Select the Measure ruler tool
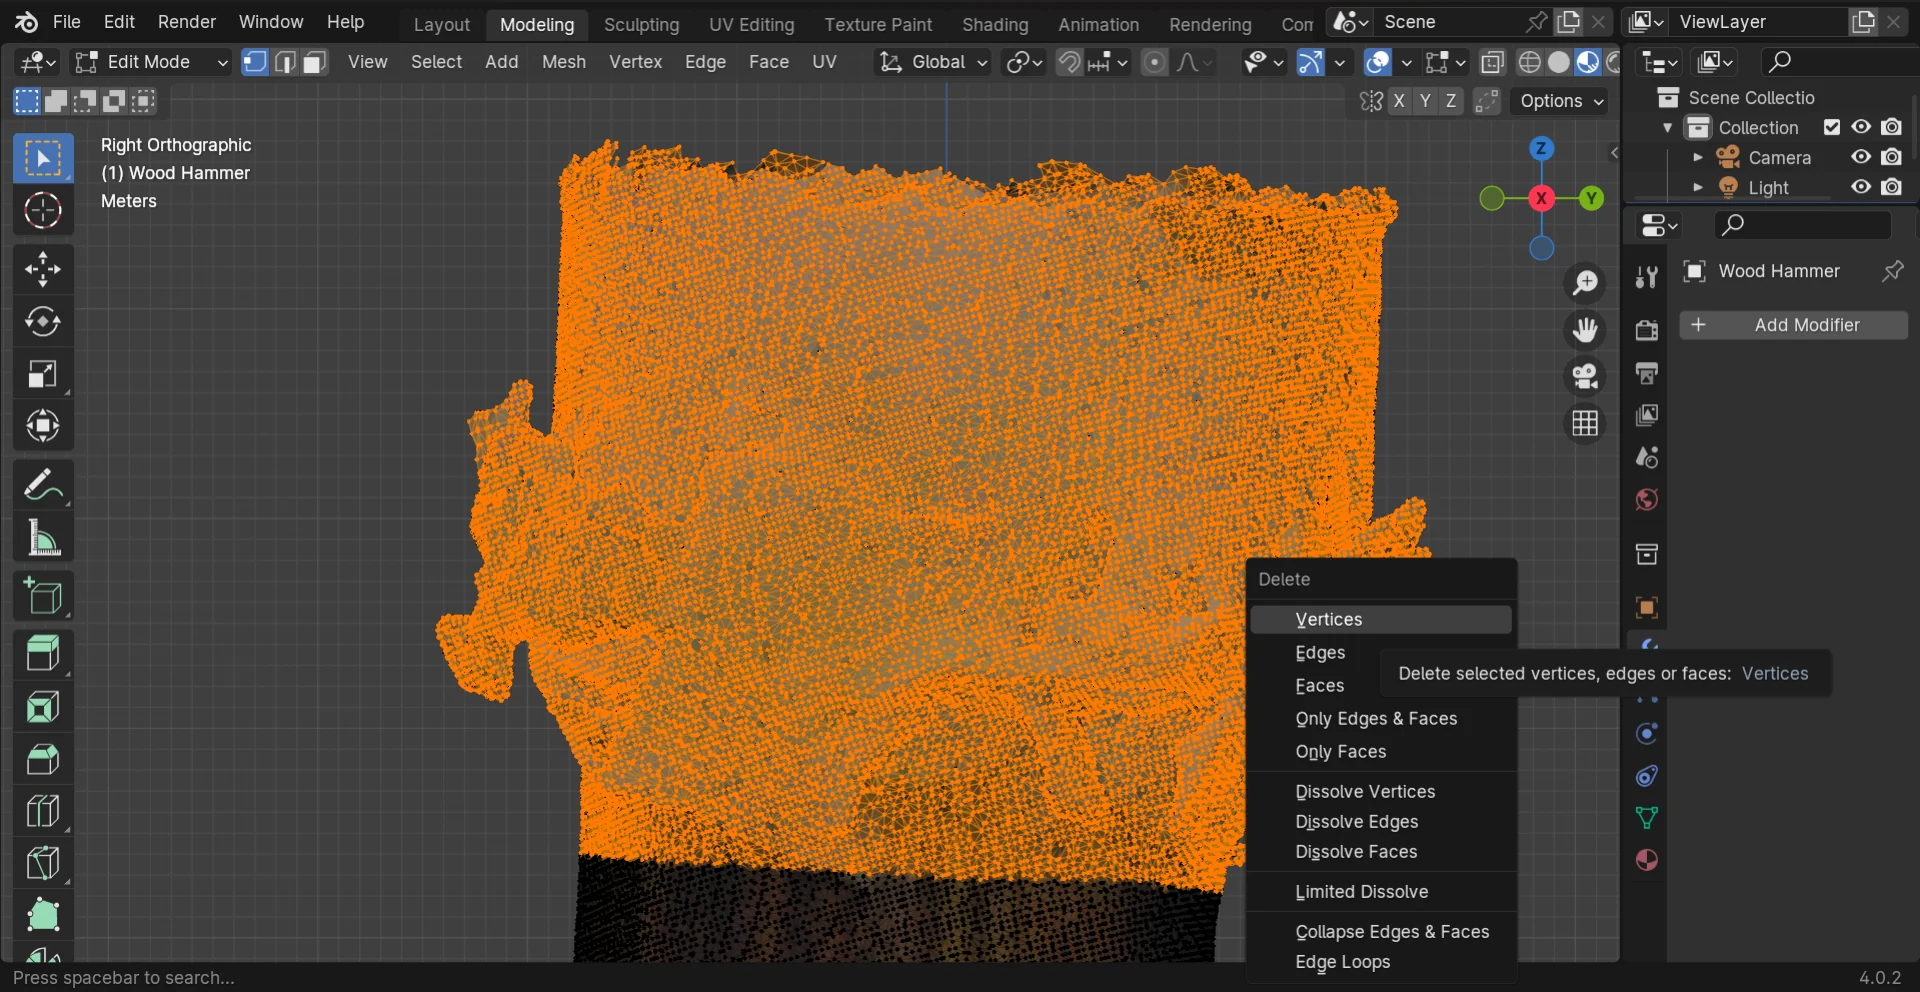Image resolution: width=1920 pixels, height=992 pixels. 42,538
